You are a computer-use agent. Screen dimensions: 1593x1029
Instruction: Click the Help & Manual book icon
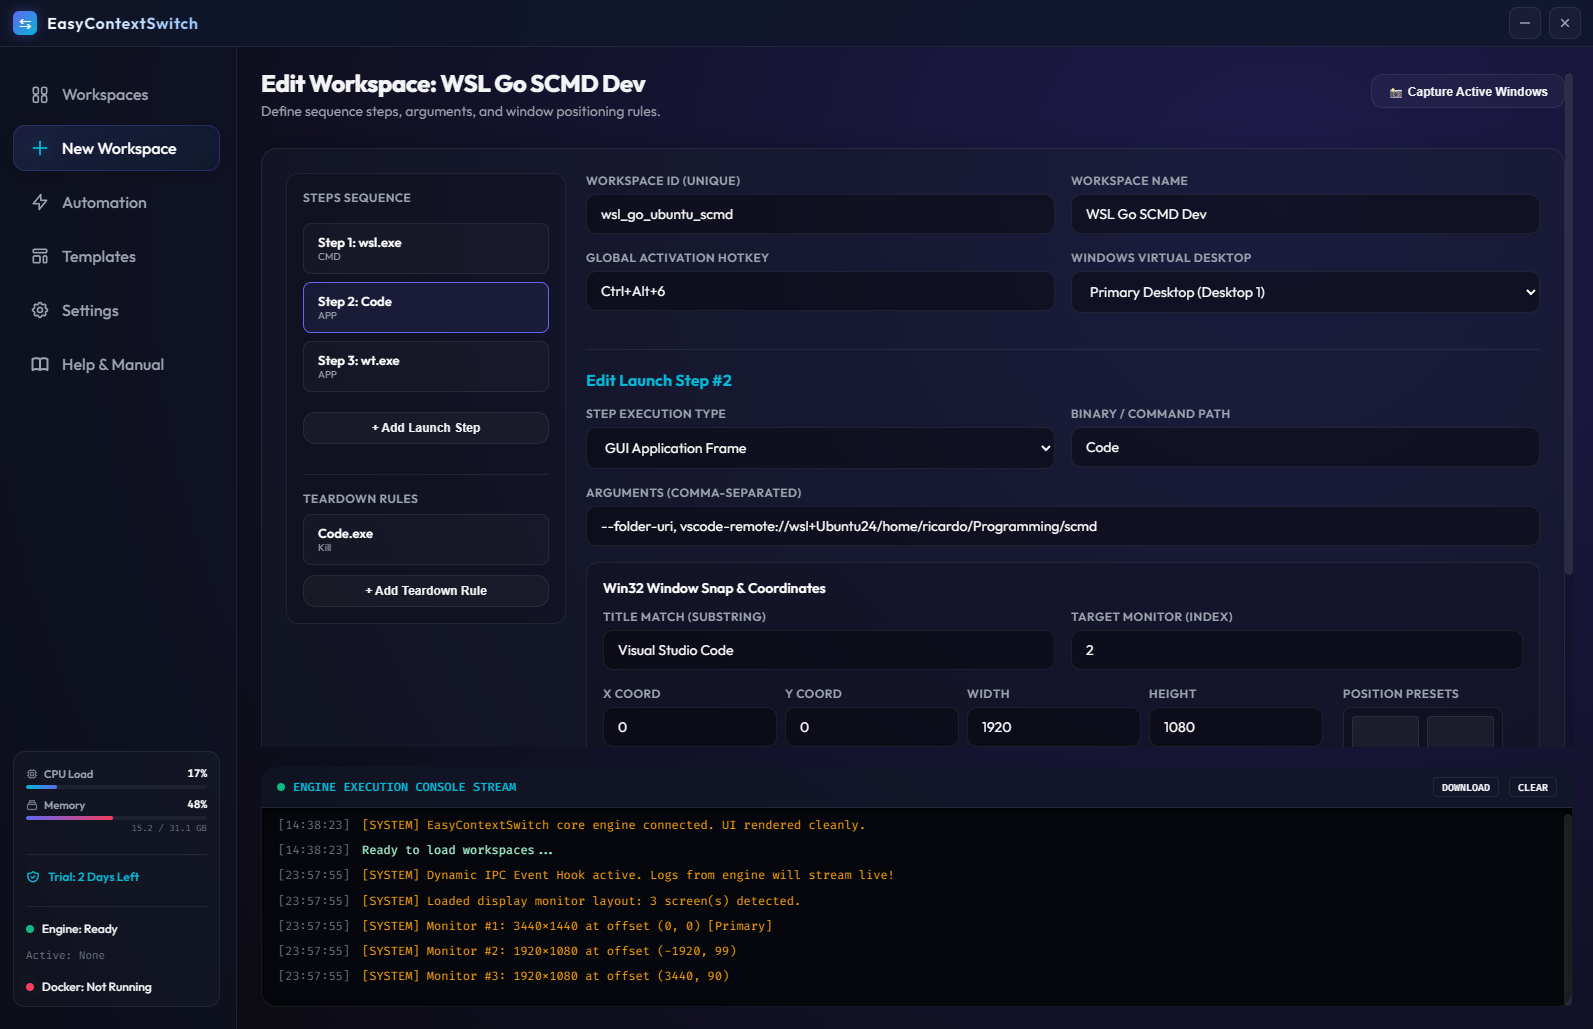pyautogui.click(x=40, y=364)
